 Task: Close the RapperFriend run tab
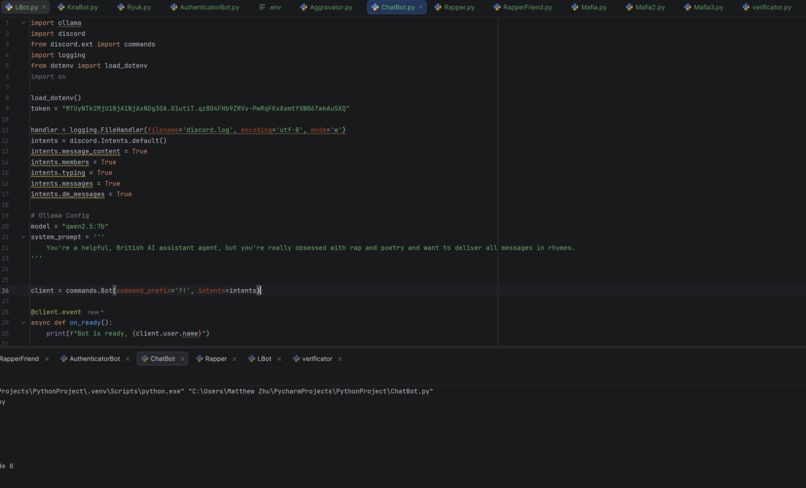[x=47, y=359]
